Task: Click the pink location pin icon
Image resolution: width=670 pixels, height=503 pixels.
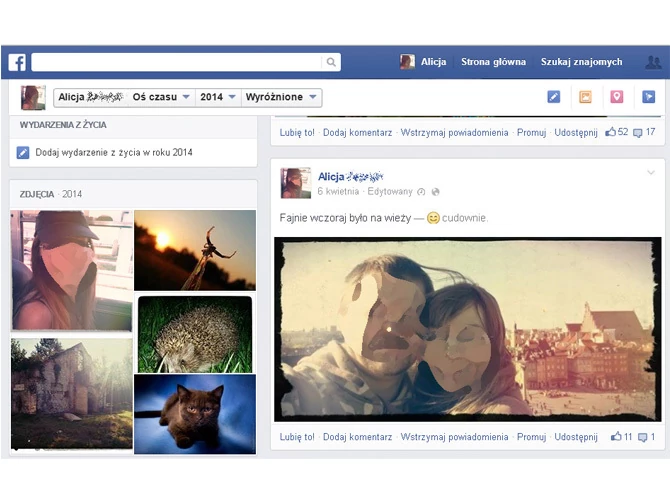Action: (x=617, y=97)
